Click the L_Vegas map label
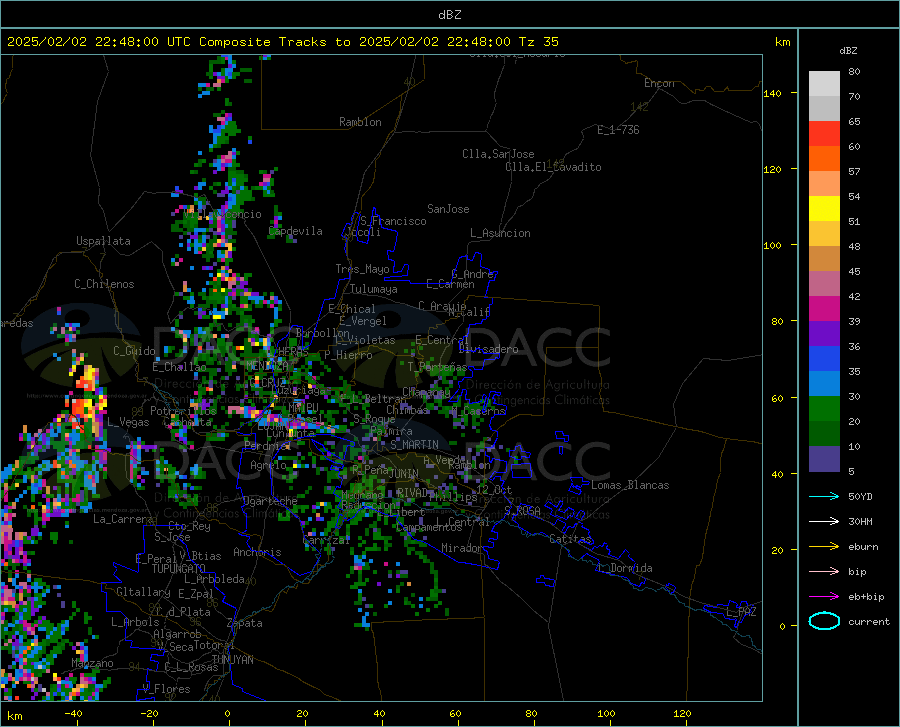The width and height of the screenshot is (900, 727). pos(129,422)
